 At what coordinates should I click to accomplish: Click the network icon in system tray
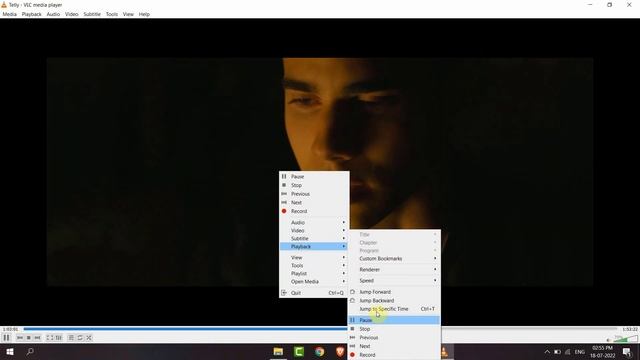(x=568, y=352)
